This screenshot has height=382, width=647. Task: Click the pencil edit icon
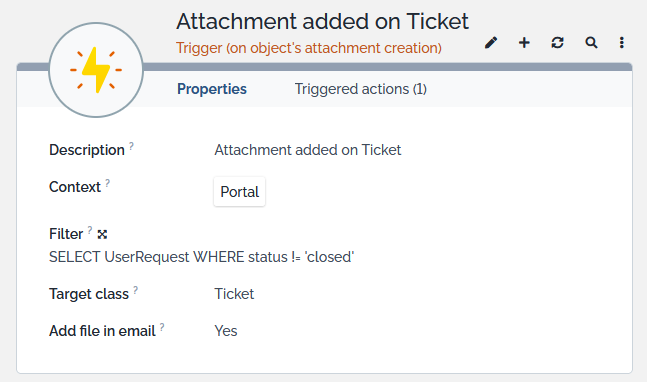coord(491,42)
